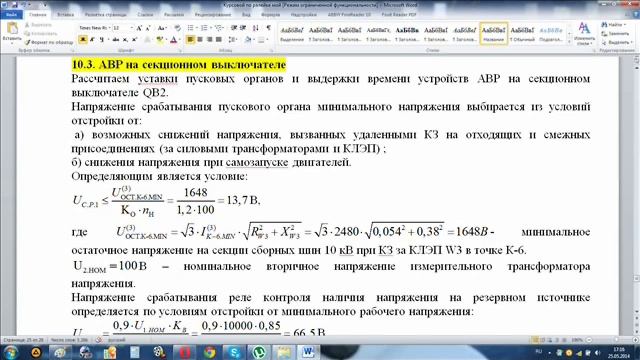640x360 pixels.
Task: Switch to the Ссылки tab
Action: (x=145, y=15)
